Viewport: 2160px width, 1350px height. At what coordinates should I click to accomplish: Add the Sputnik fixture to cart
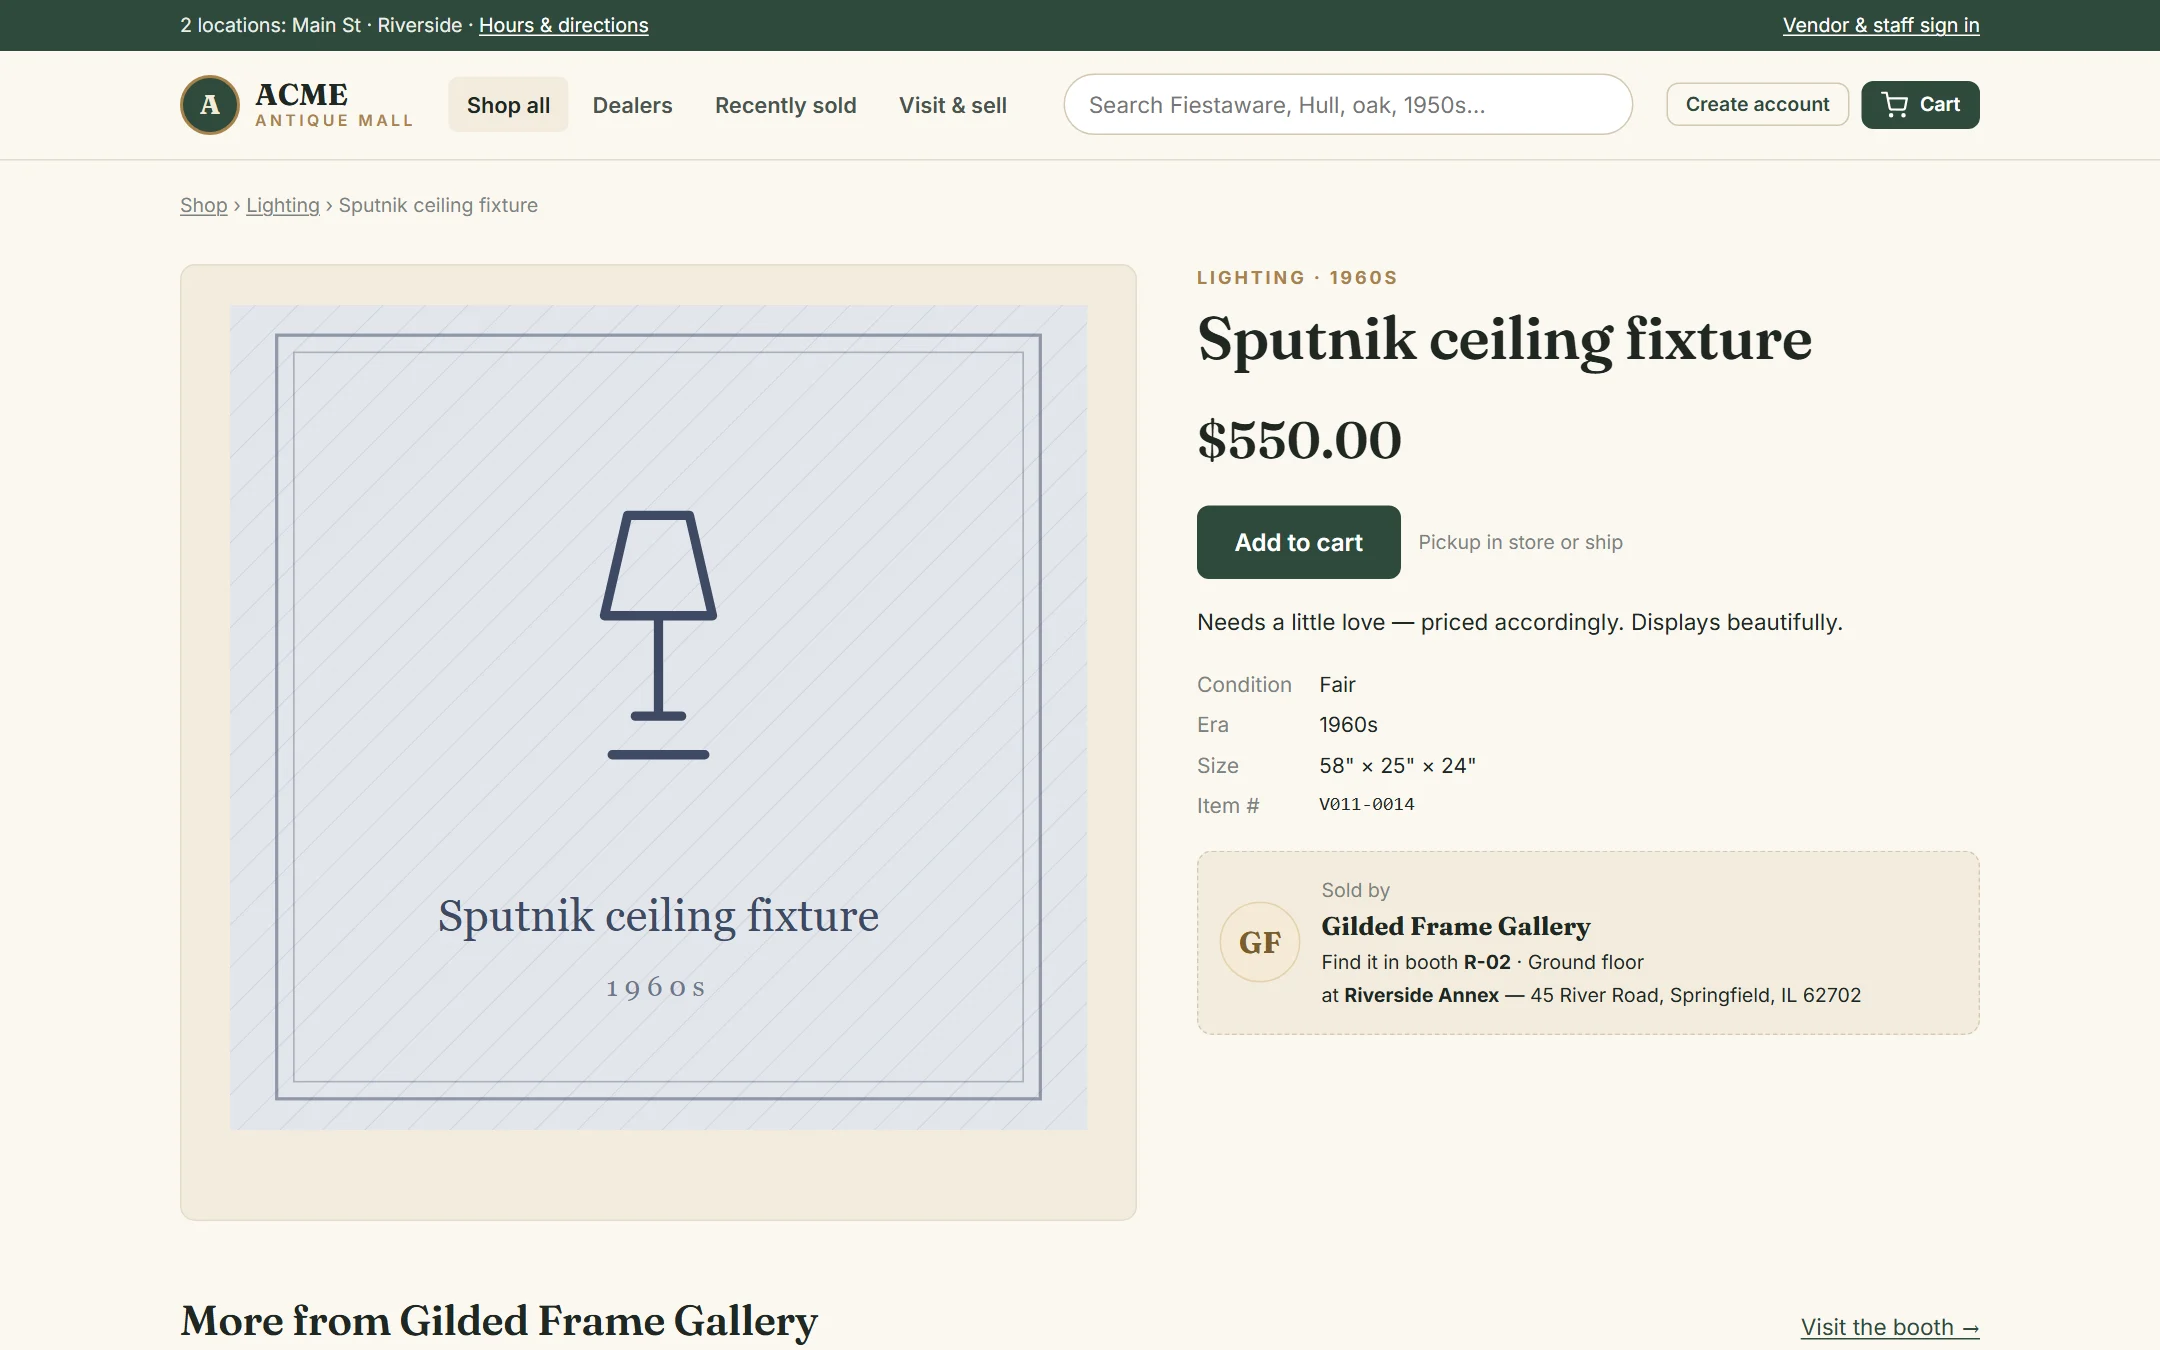(x=1298, y=542)
